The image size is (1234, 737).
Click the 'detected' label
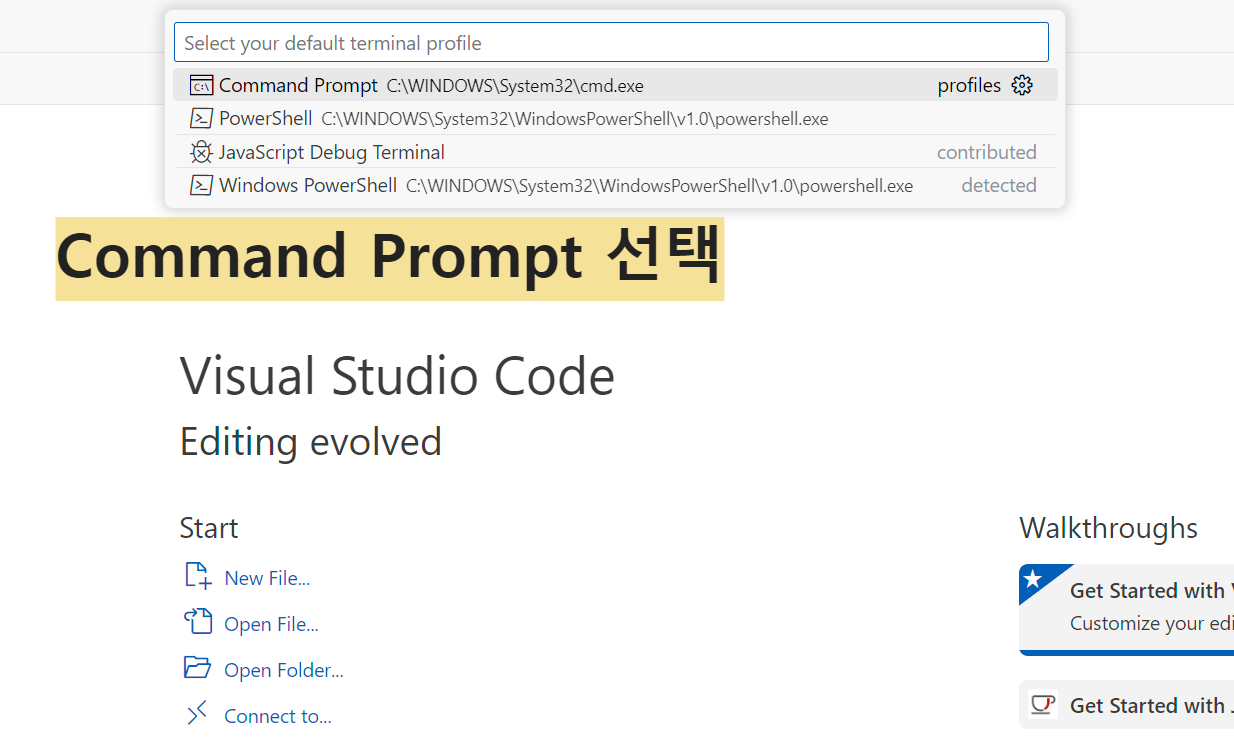click(x=999, y=185)
